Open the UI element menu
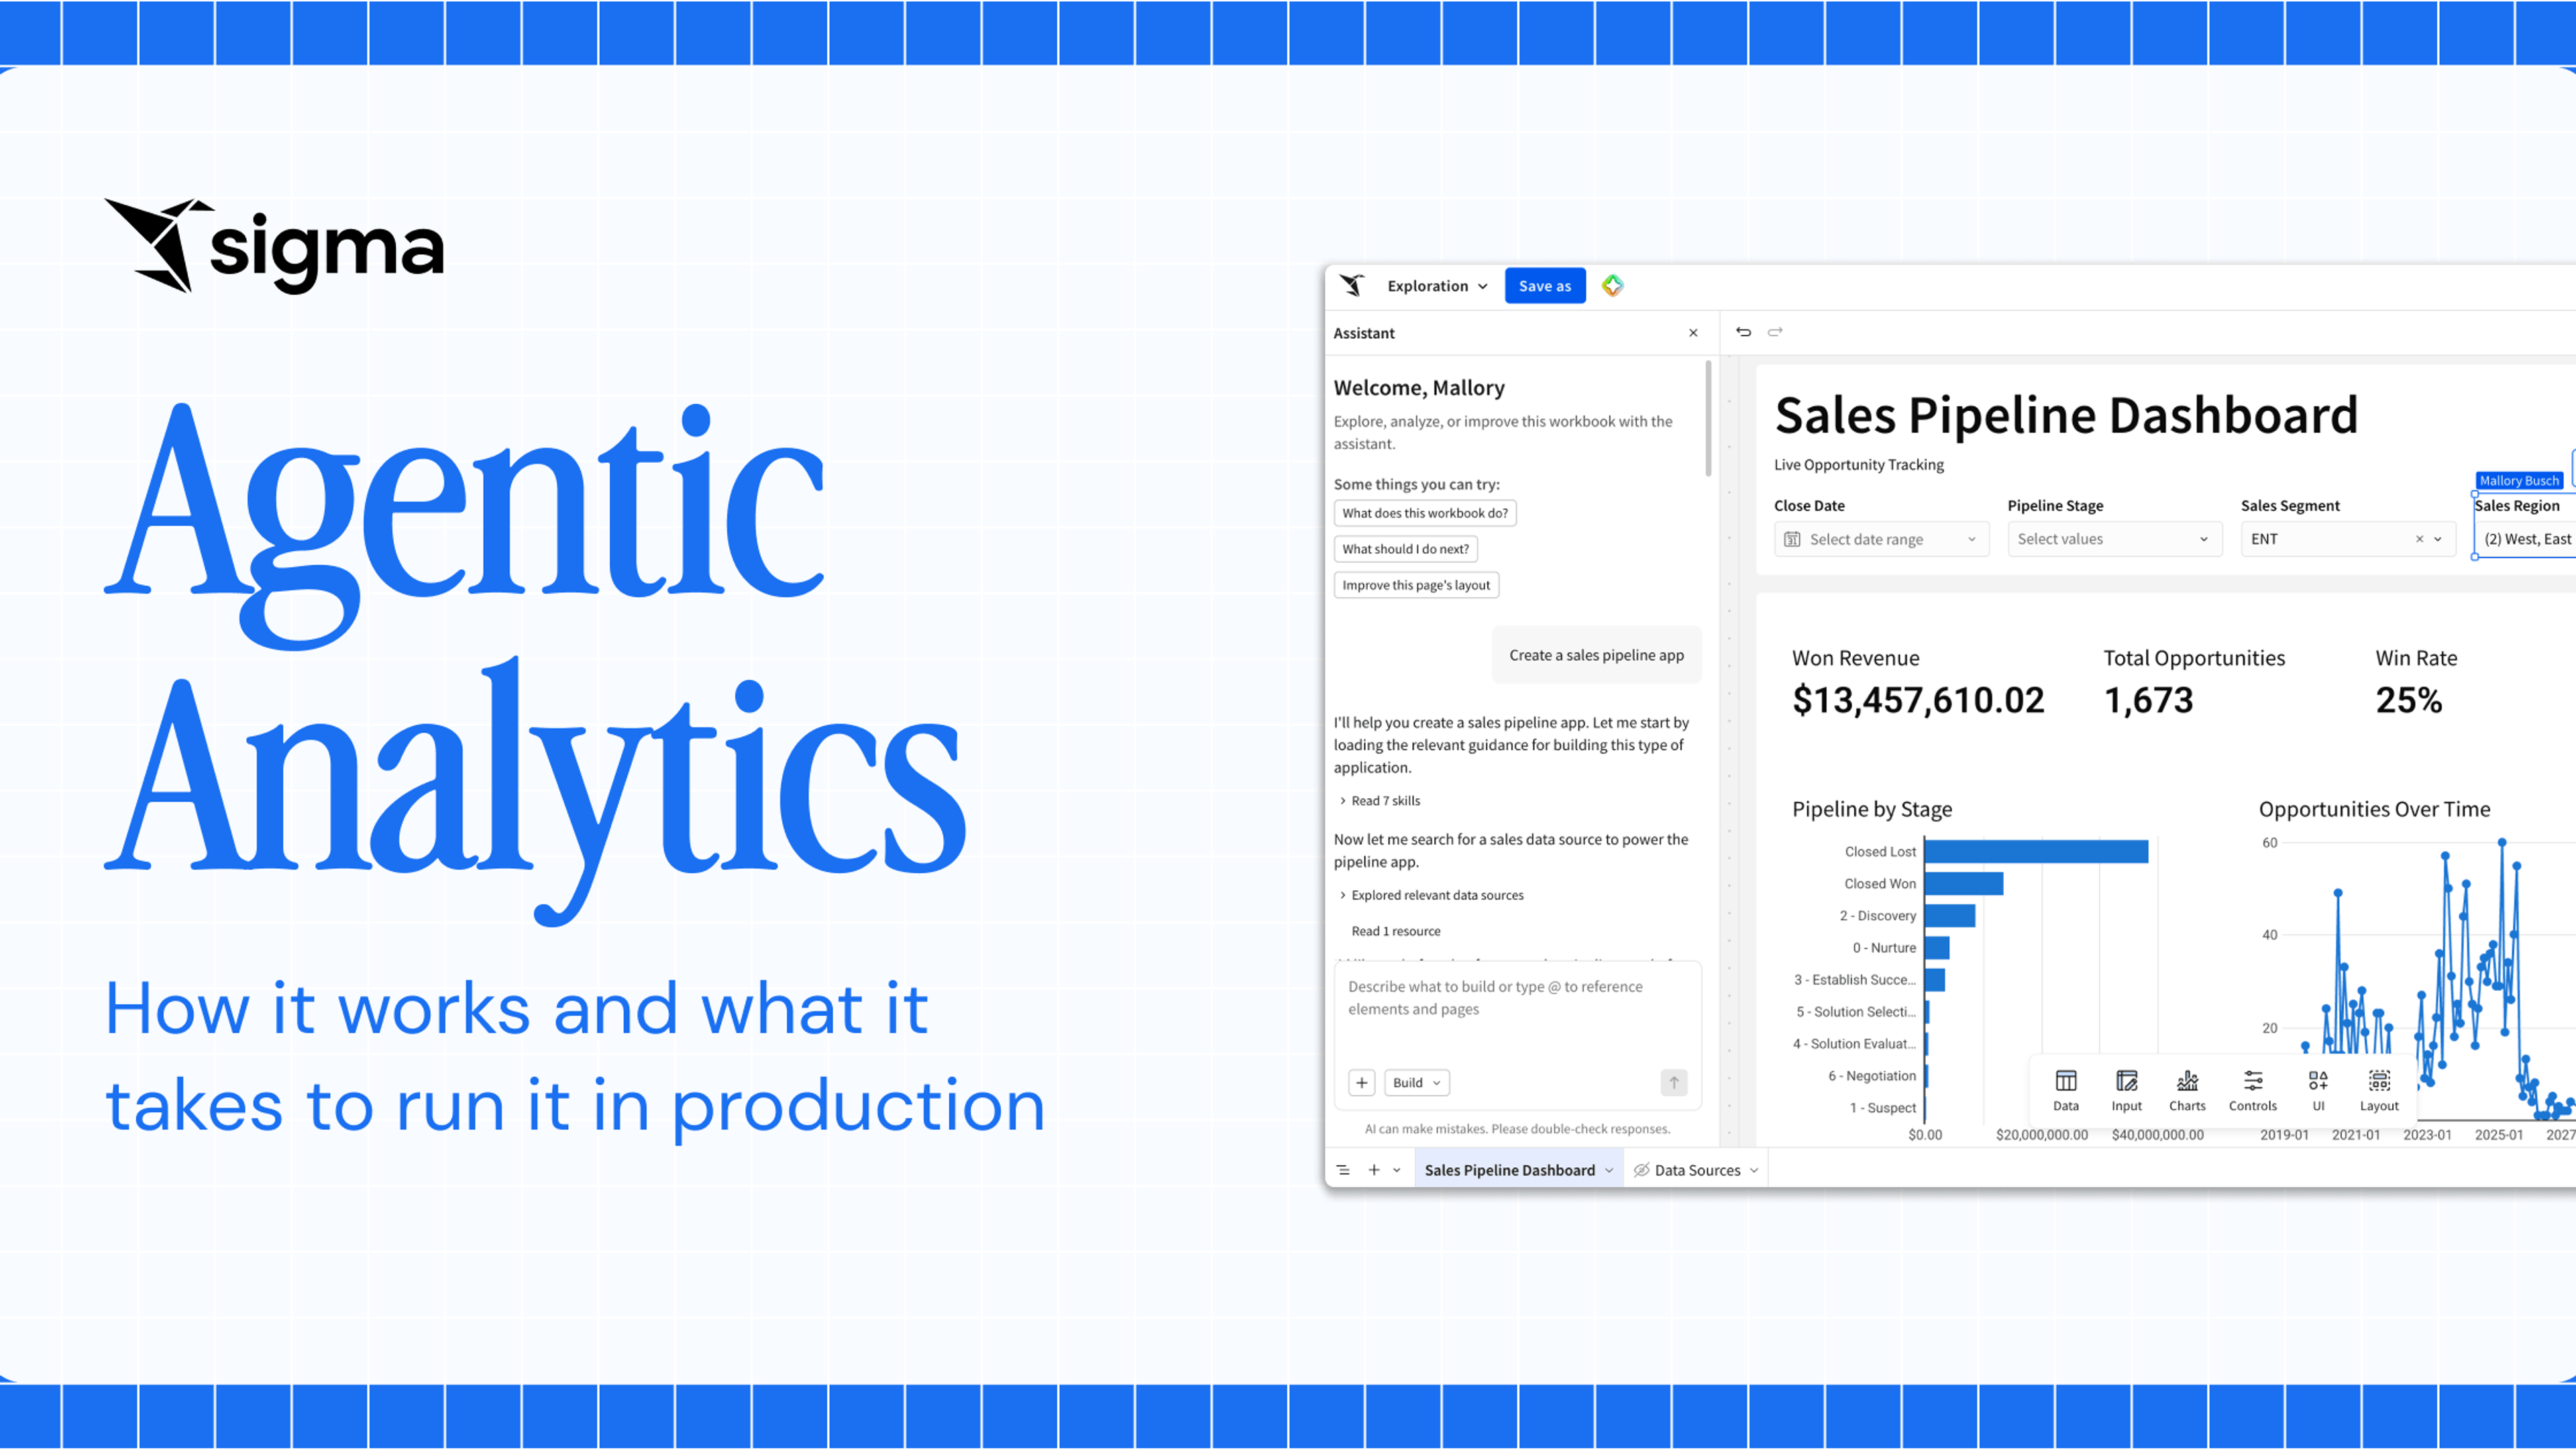 [x=2318, y=1090]
